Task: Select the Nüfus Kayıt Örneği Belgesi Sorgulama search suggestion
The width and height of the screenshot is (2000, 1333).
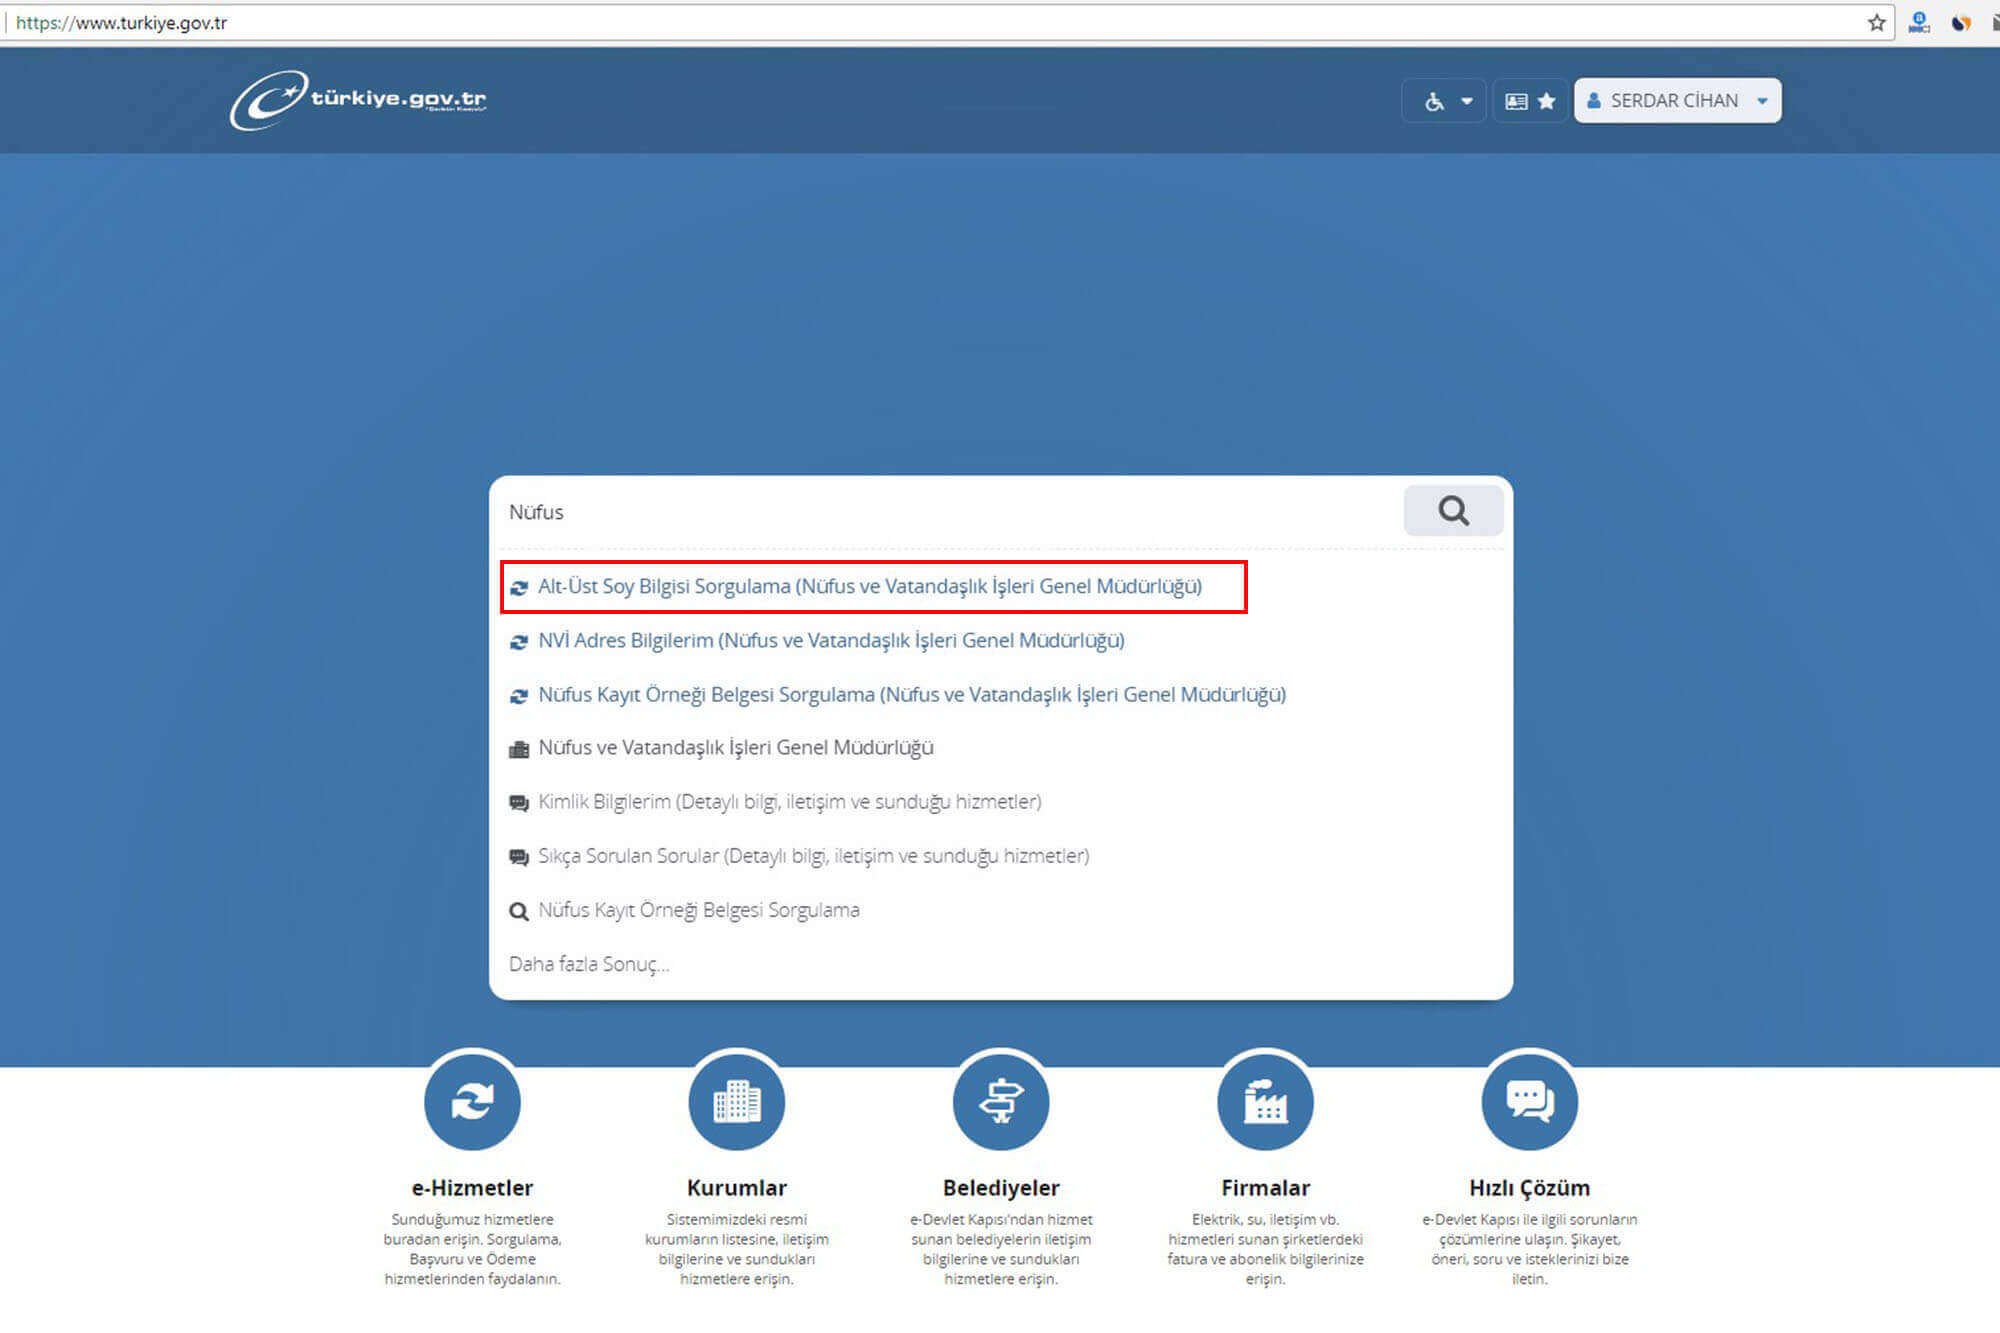Action: point(699,910)
